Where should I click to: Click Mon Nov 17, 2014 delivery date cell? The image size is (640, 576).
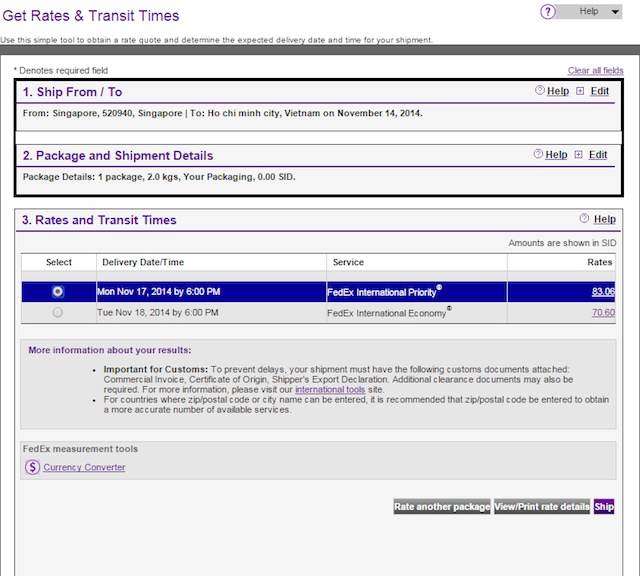(211, 291)
